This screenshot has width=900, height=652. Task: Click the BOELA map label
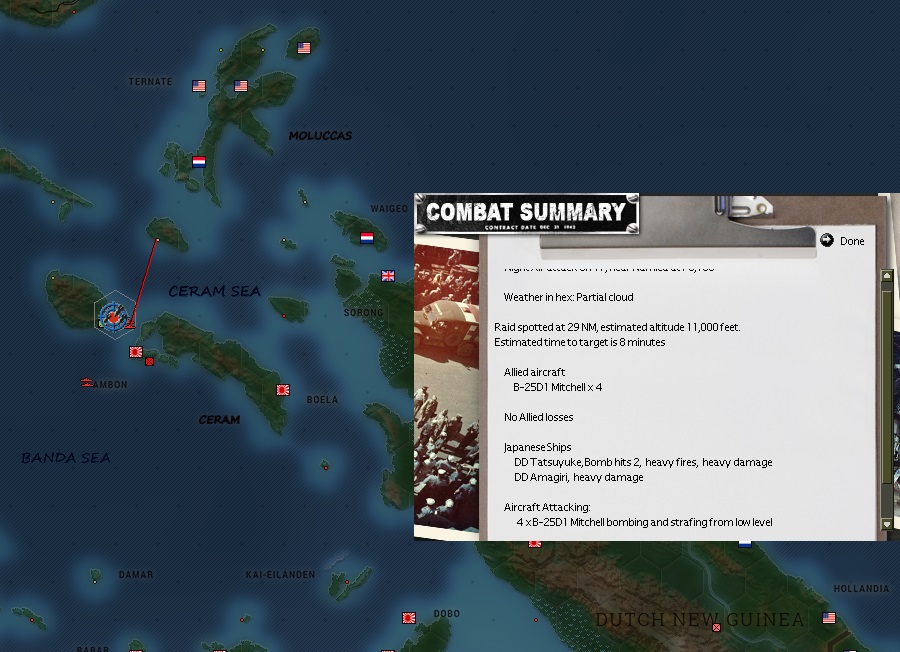(323, 399)
